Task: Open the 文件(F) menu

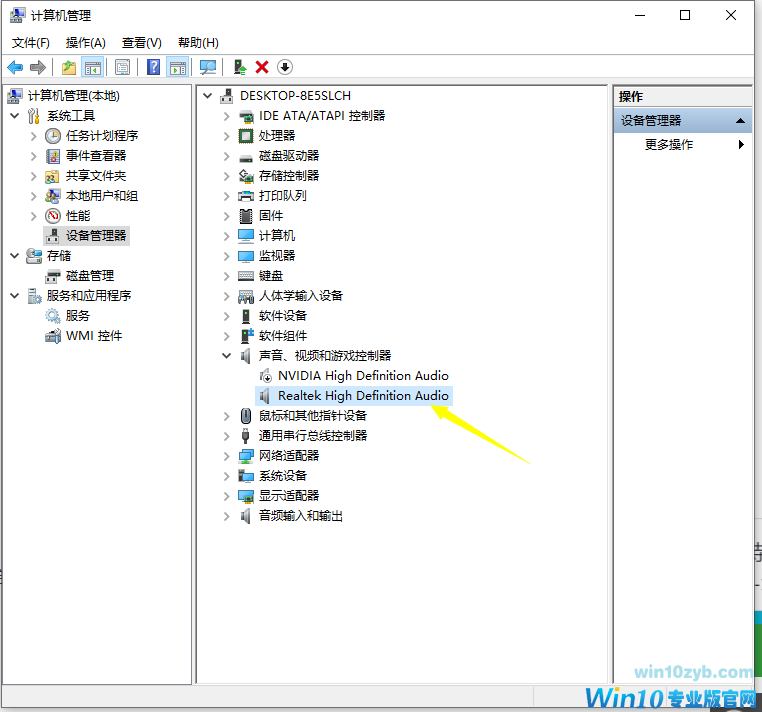Action: (31, 43)
